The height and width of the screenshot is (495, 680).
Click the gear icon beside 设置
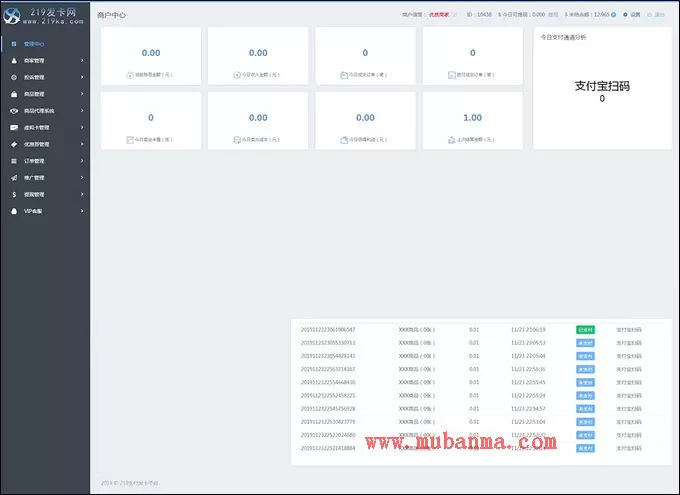[625, 15]
